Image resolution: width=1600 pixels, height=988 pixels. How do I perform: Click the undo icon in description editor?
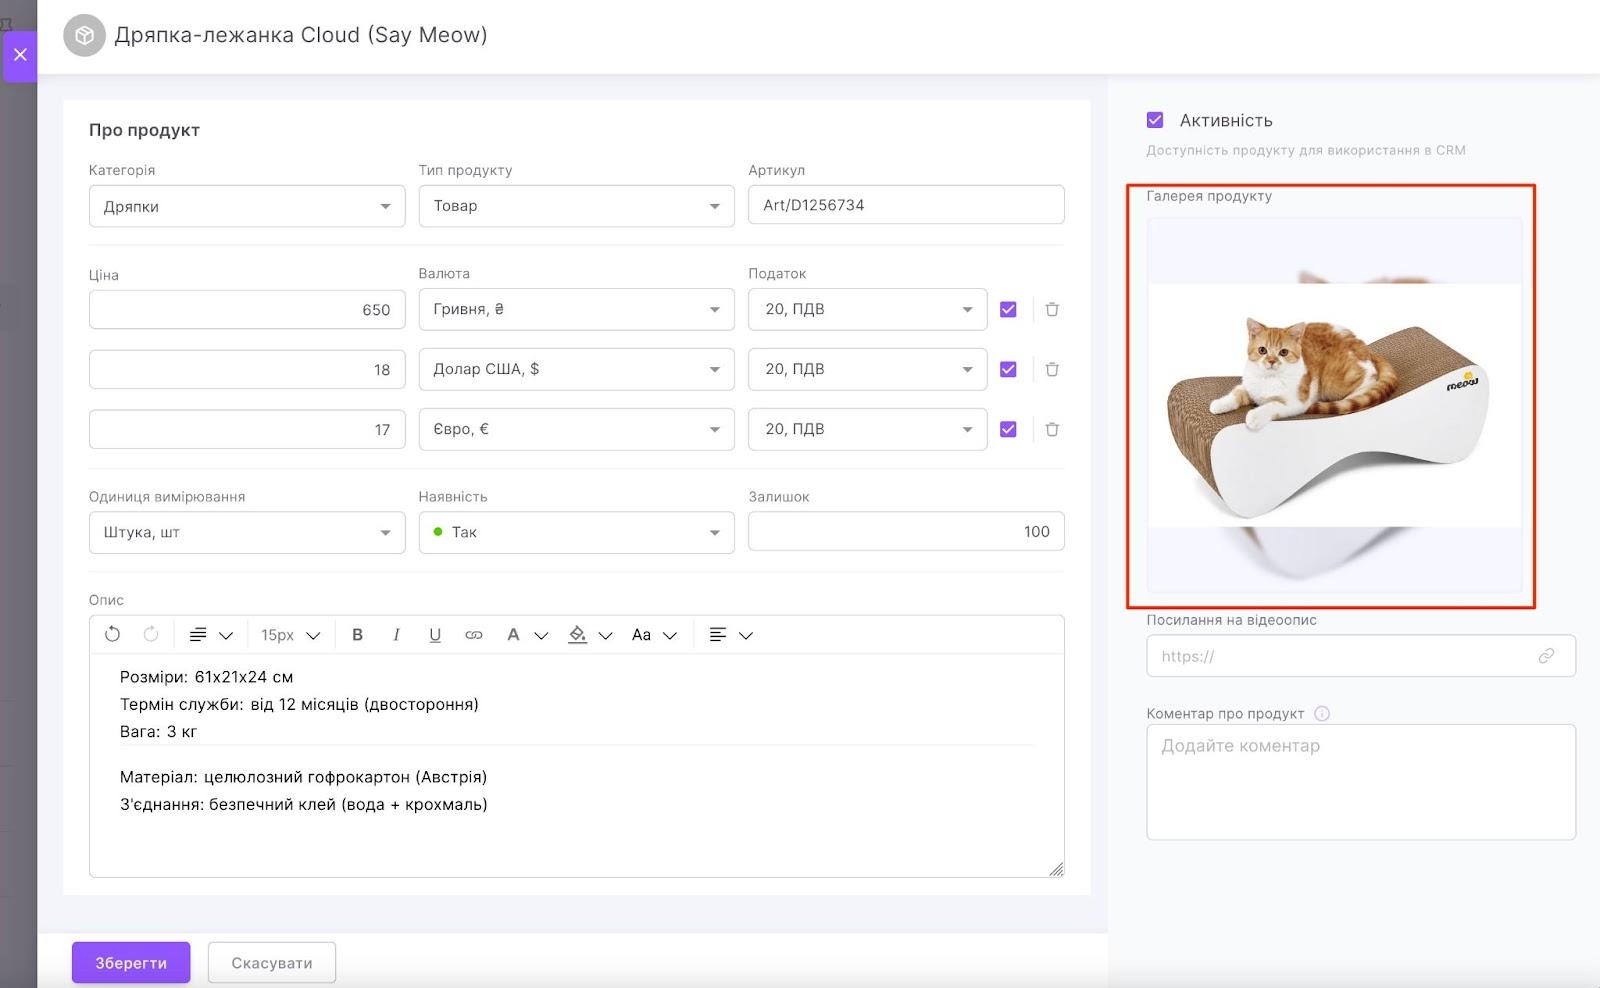coord(112,635)
